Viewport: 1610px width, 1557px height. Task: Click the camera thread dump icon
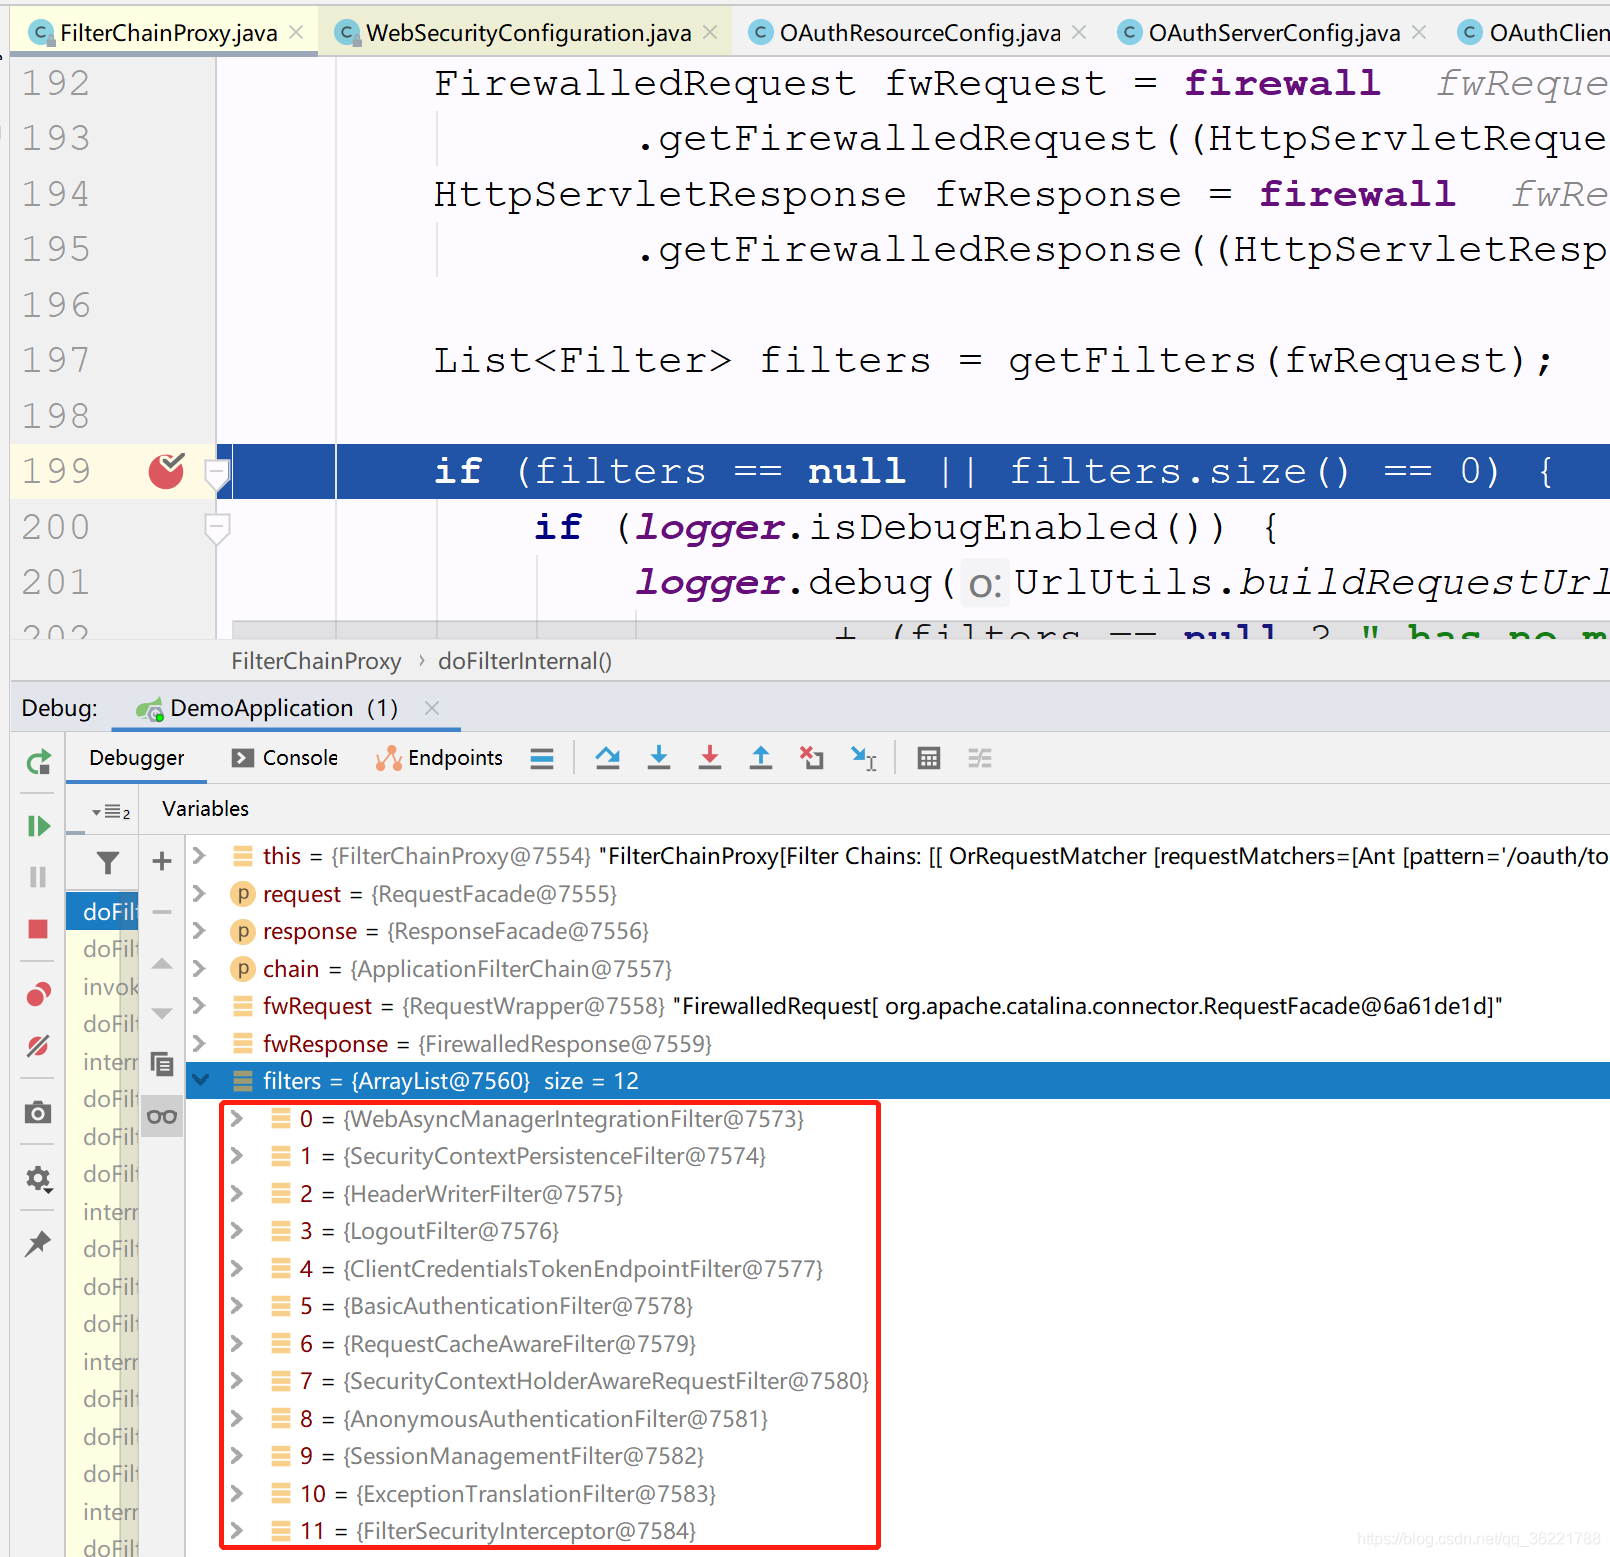(x=38, y=1112)
